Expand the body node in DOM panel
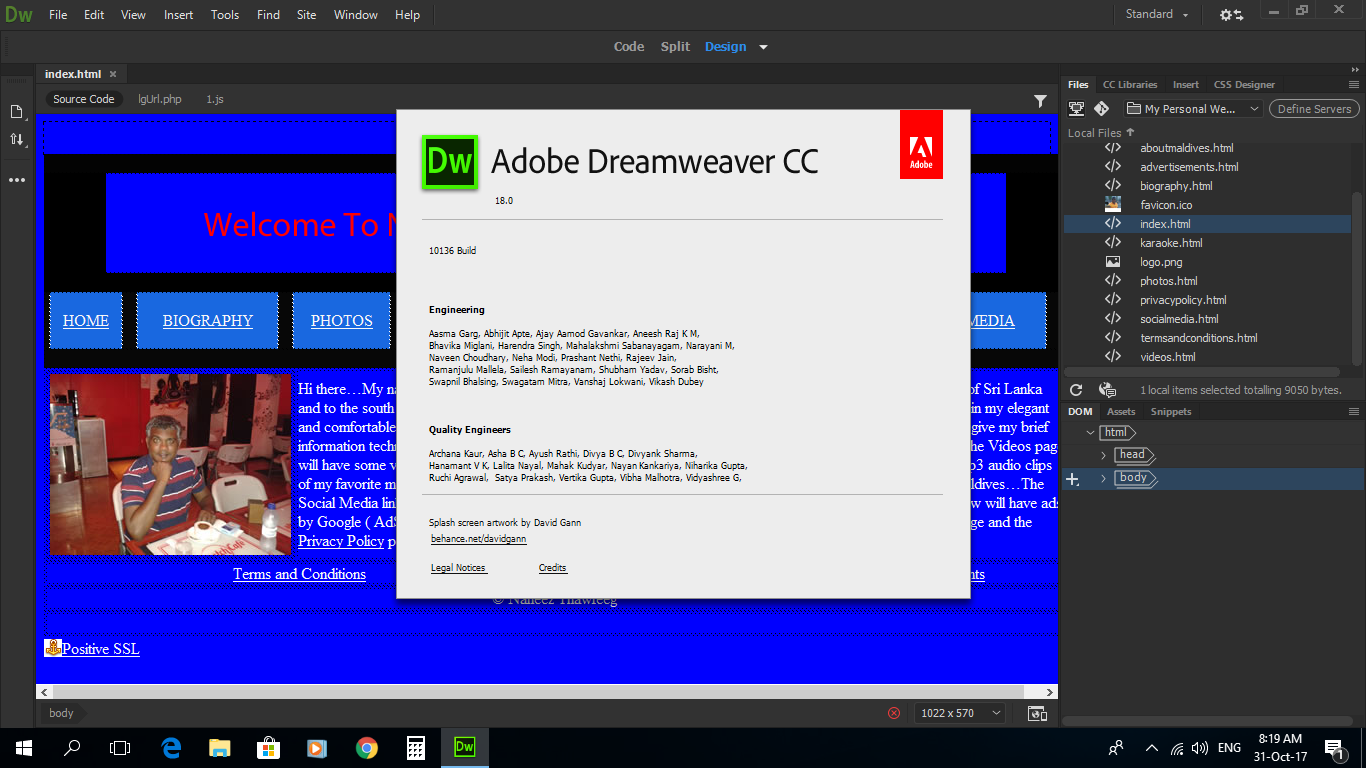 coord(1104,478)
